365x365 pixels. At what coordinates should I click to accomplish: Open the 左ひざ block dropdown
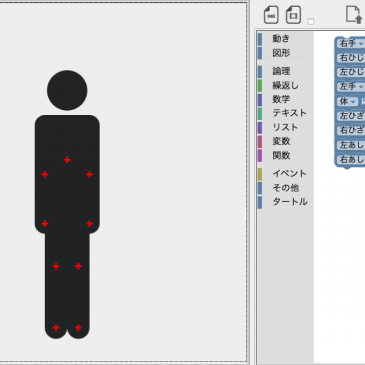coord(351,116)
